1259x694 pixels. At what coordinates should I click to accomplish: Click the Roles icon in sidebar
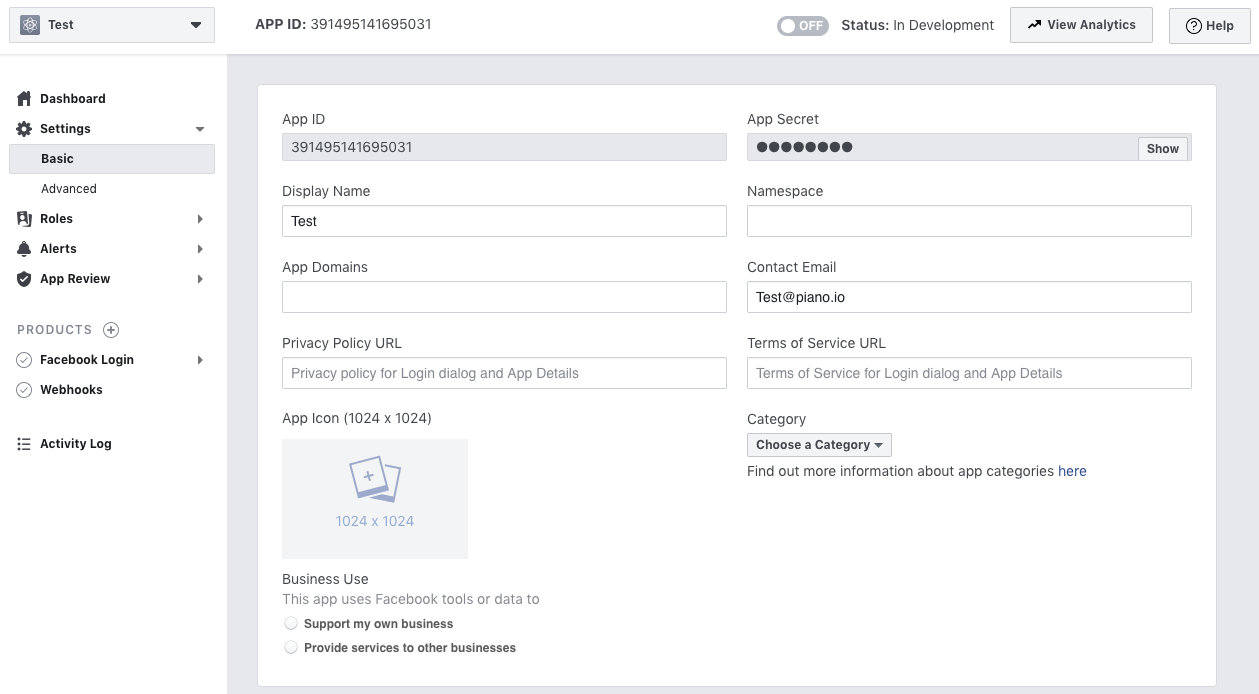pyautogui.click(x=24, y=219)
